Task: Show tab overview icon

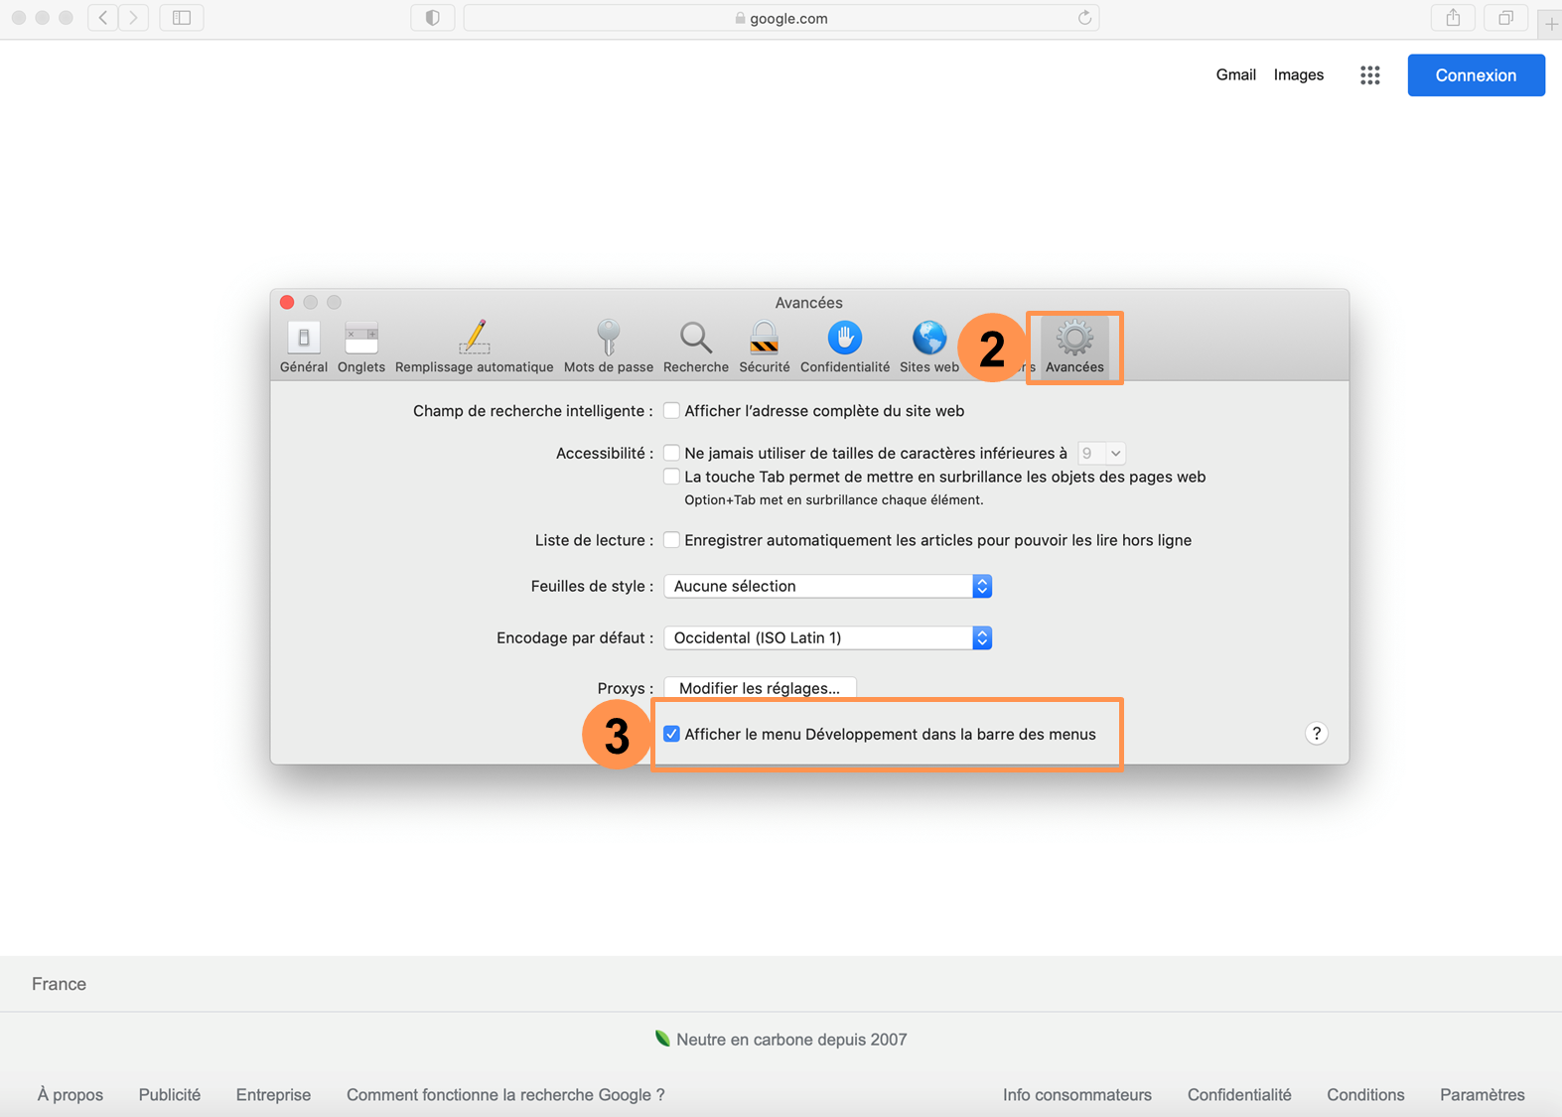Action: coord(1505,18)
